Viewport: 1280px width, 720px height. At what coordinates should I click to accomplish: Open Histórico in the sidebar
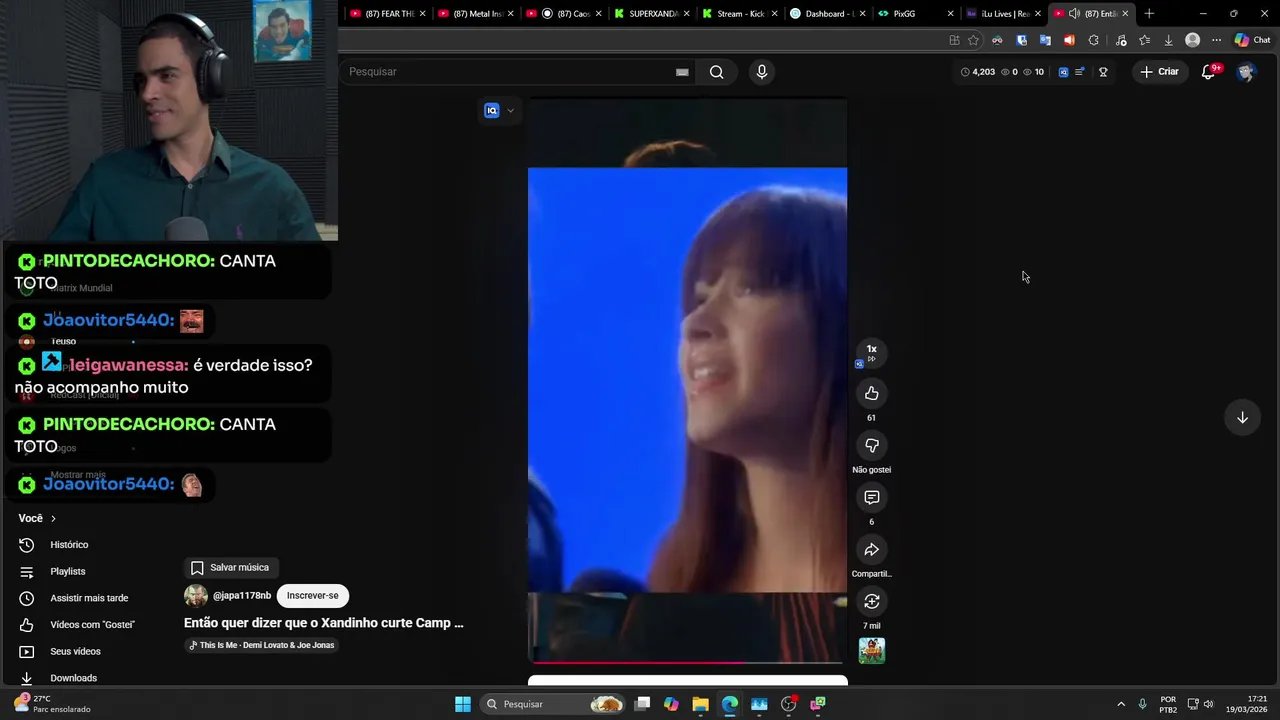(69, 545)
